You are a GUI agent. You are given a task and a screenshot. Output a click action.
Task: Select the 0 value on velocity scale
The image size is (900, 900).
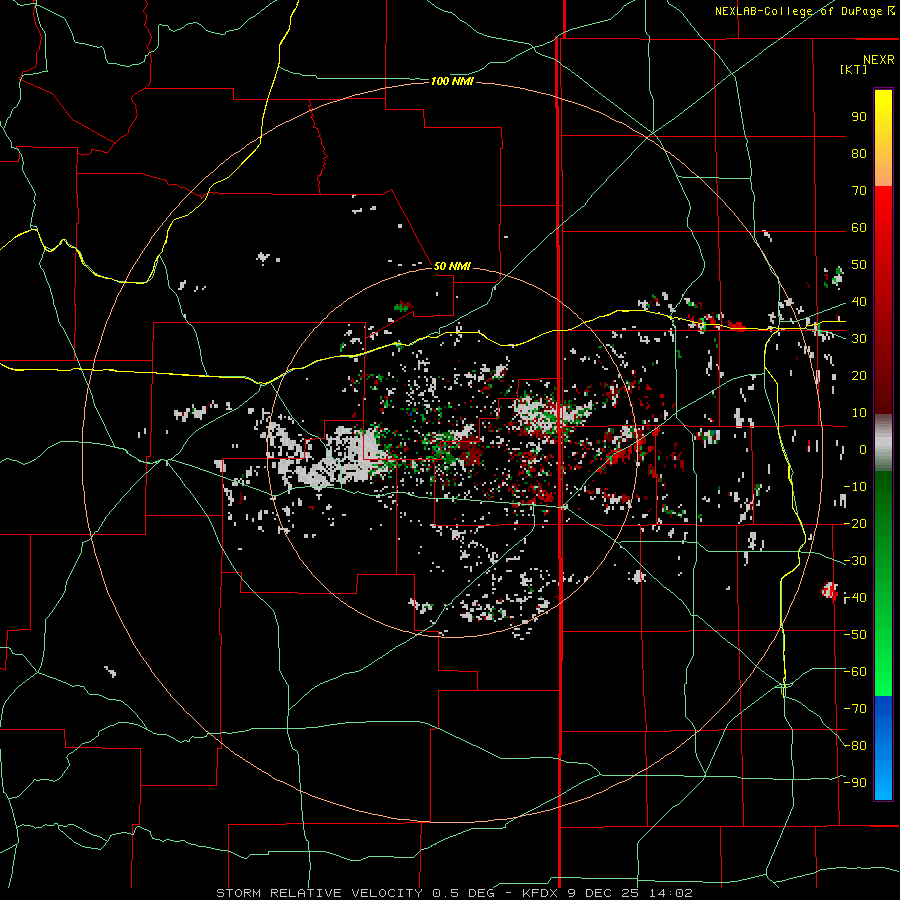[863, 449]
